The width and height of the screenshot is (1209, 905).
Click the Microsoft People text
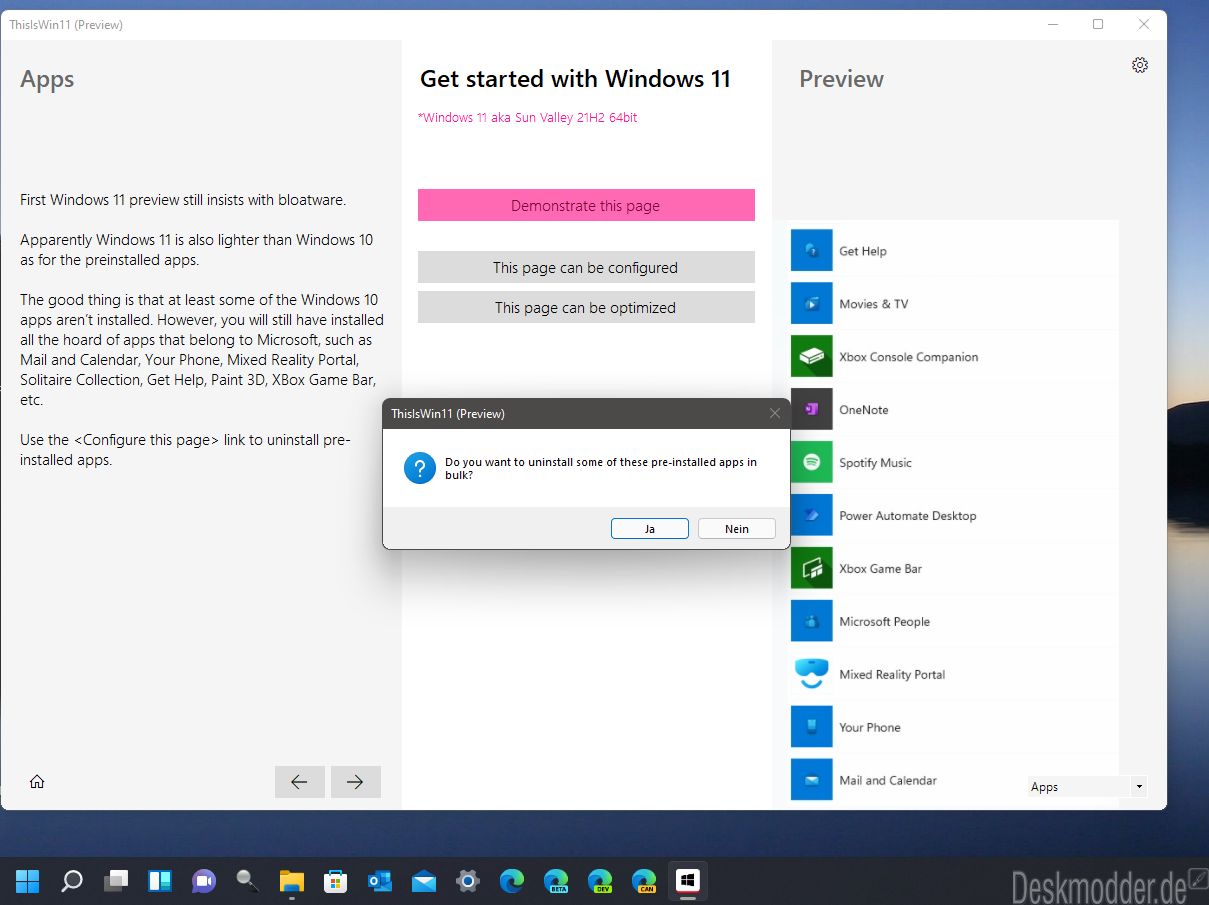tap(884, 622)
